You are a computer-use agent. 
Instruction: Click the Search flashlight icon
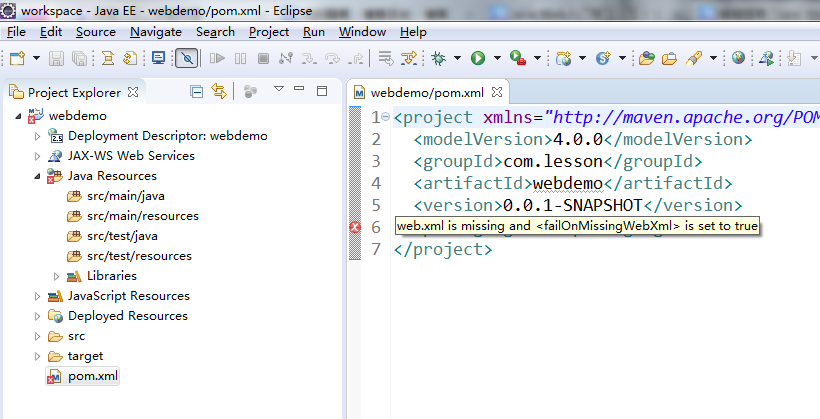coord(694,58)
